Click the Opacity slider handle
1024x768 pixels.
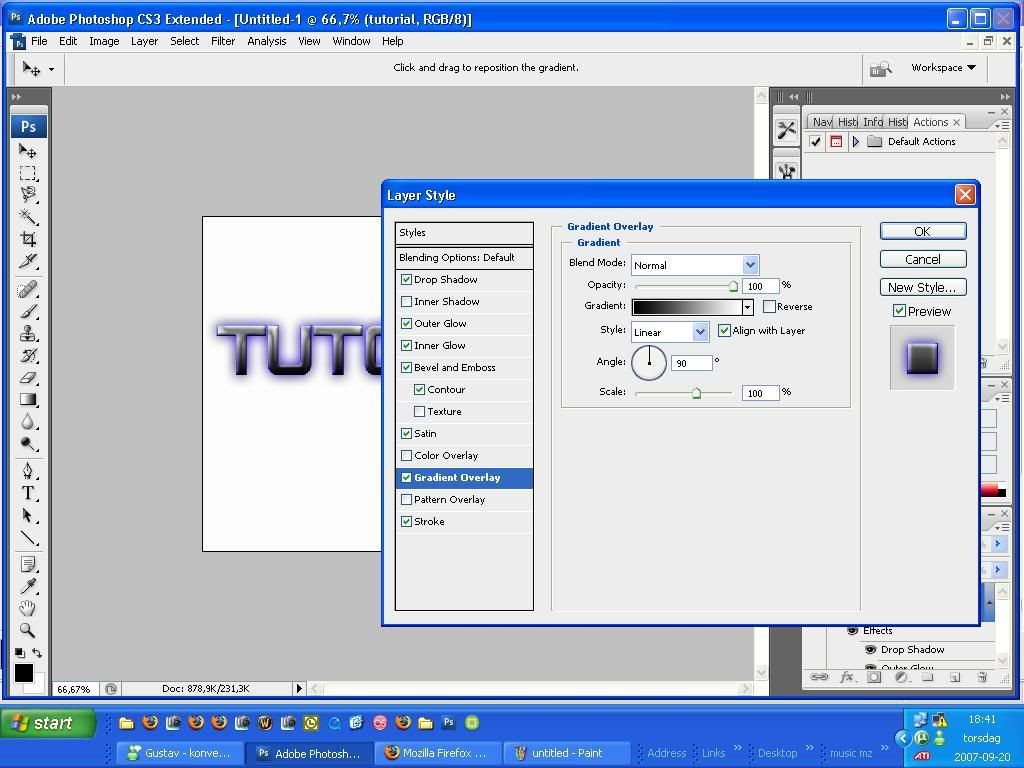(x=733, y=286)
